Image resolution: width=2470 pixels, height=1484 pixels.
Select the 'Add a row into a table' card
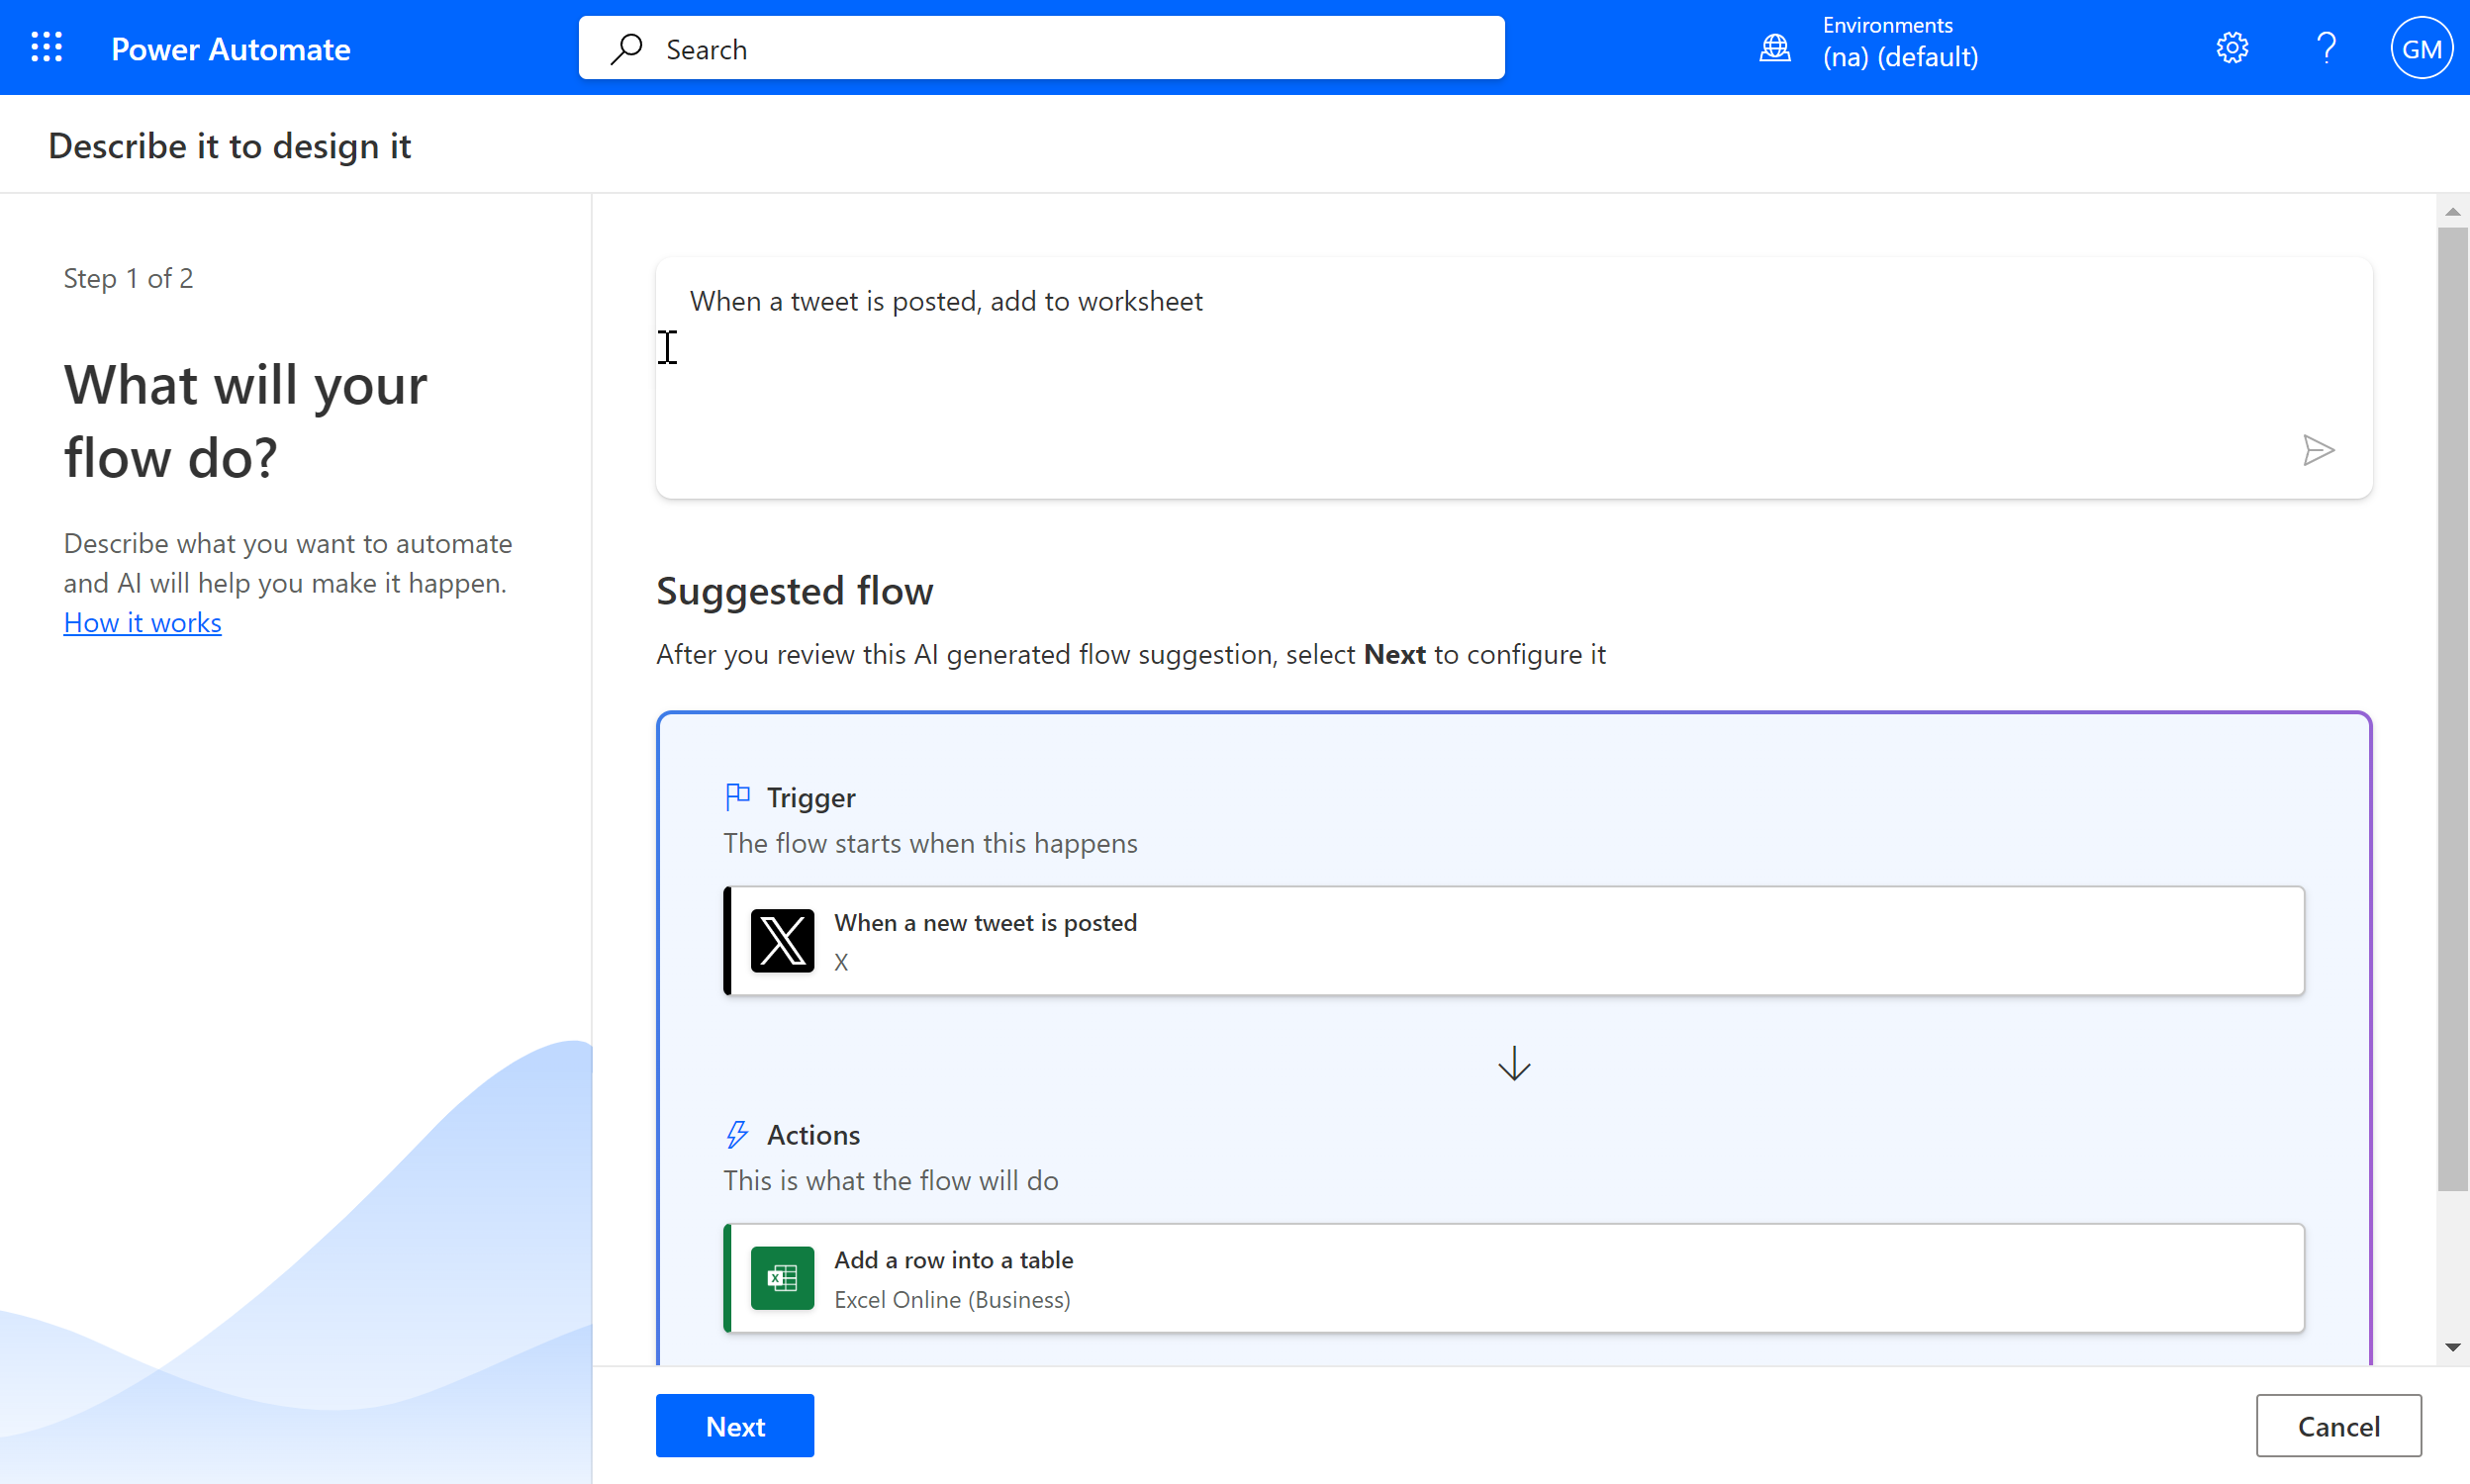pyautogui.click(x=1513, y=1278)
